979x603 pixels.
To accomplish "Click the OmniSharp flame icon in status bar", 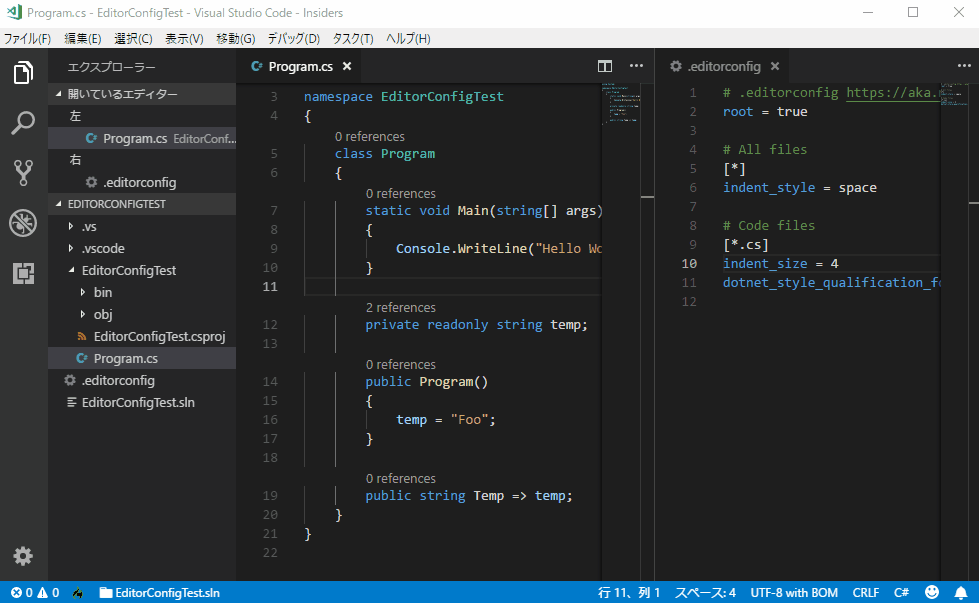I will pos(78,592).
